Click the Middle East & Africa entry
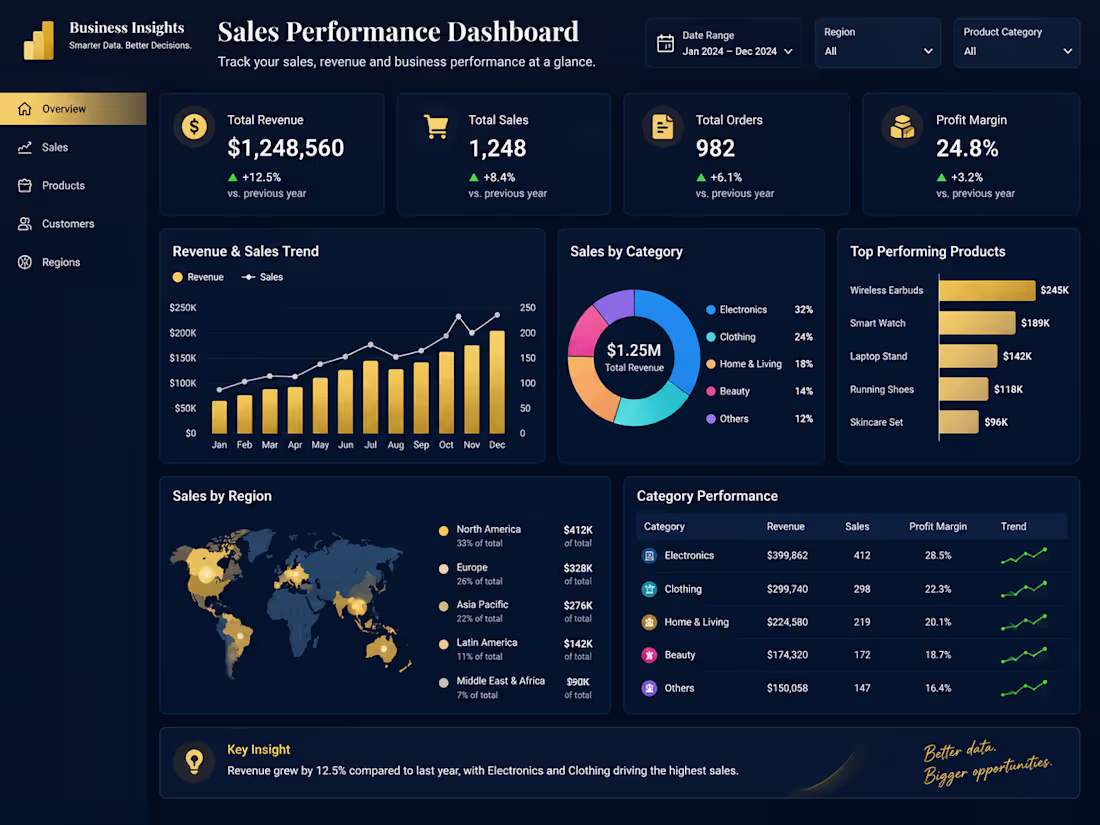 click(516, 688)
